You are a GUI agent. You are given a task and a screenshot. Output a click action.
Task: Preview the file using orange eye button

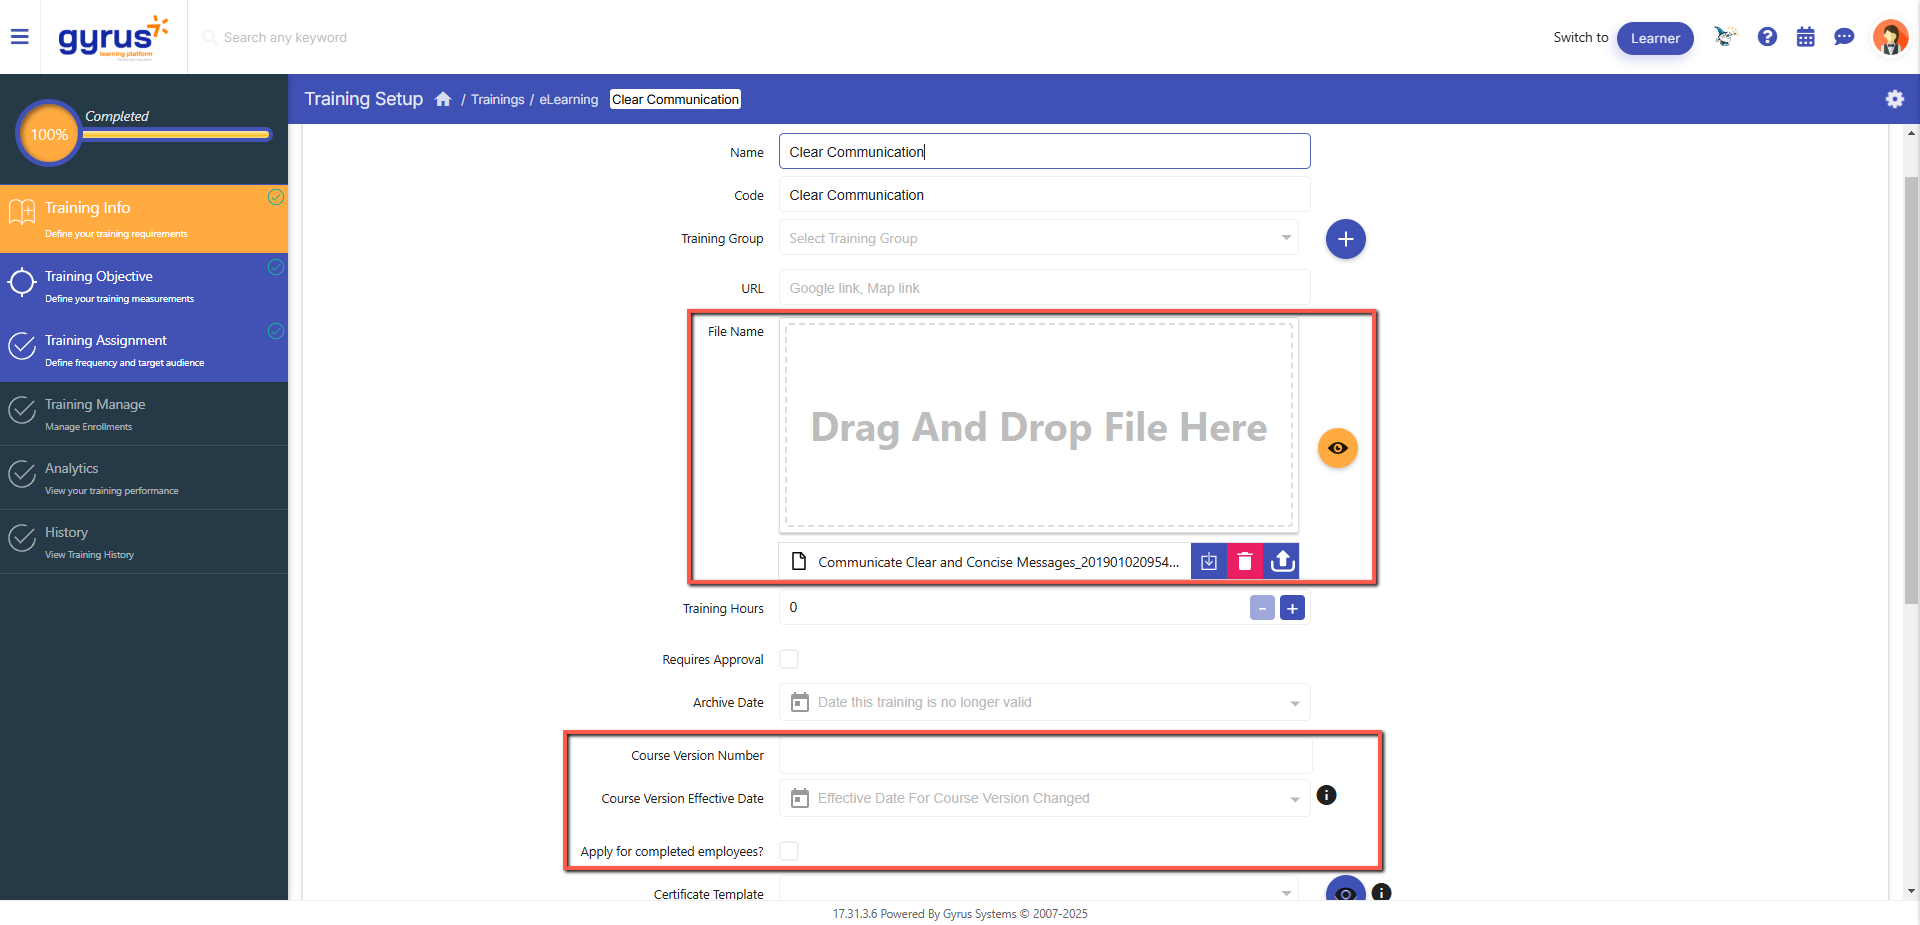1337,448
